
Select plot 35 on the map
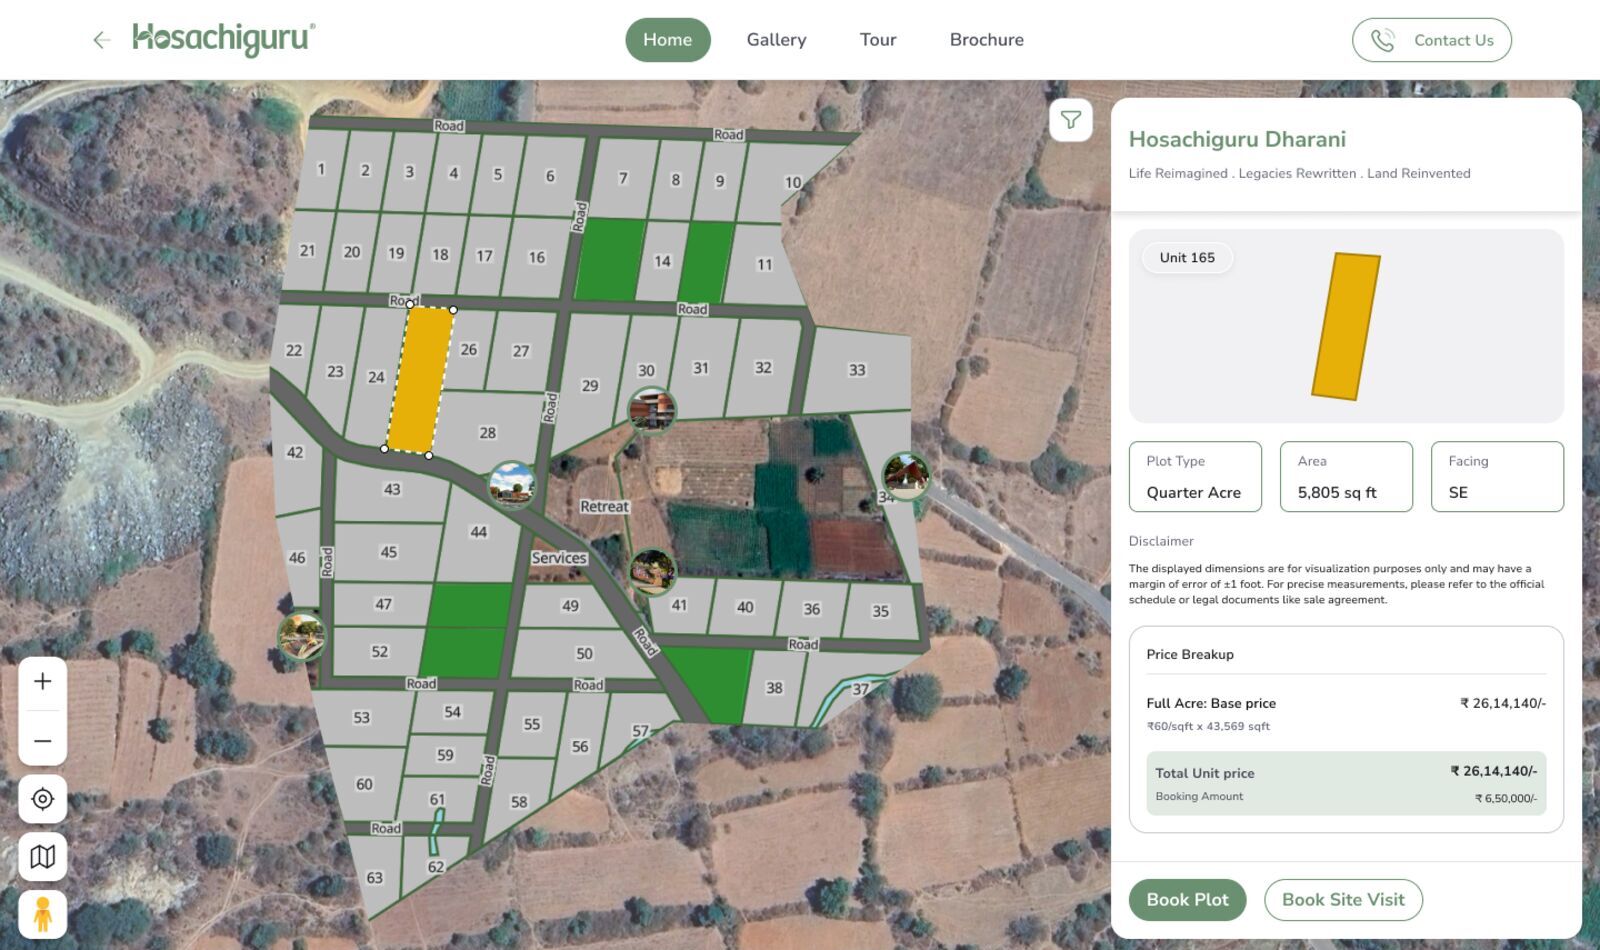tap(880, 611)
